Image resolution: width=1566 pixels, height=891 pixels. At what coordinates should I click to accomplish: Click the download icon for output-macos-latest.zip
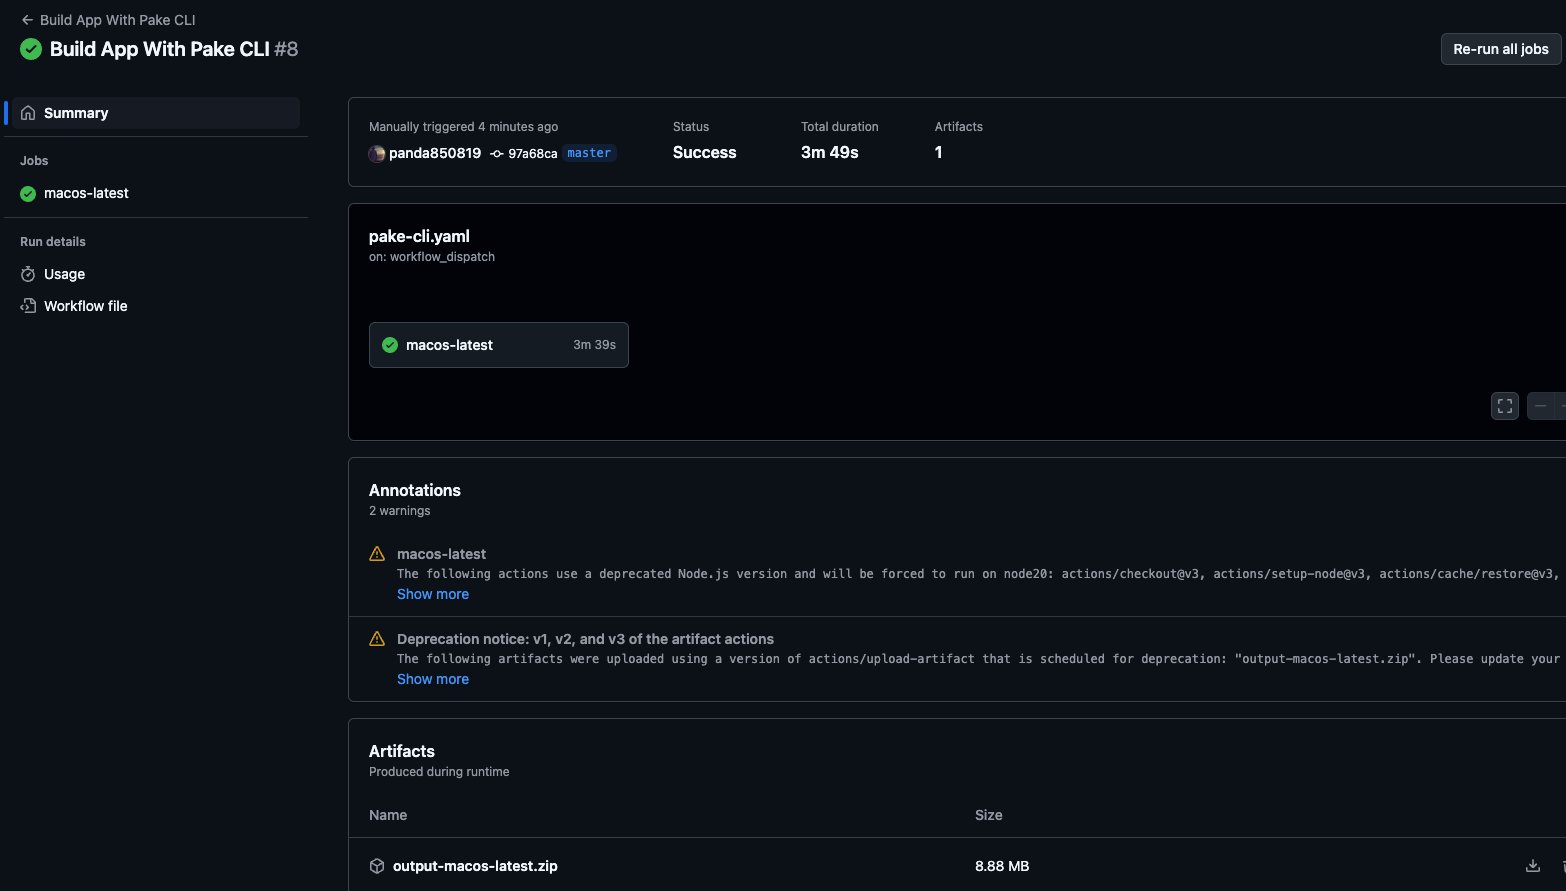(x=1532, y=866)
